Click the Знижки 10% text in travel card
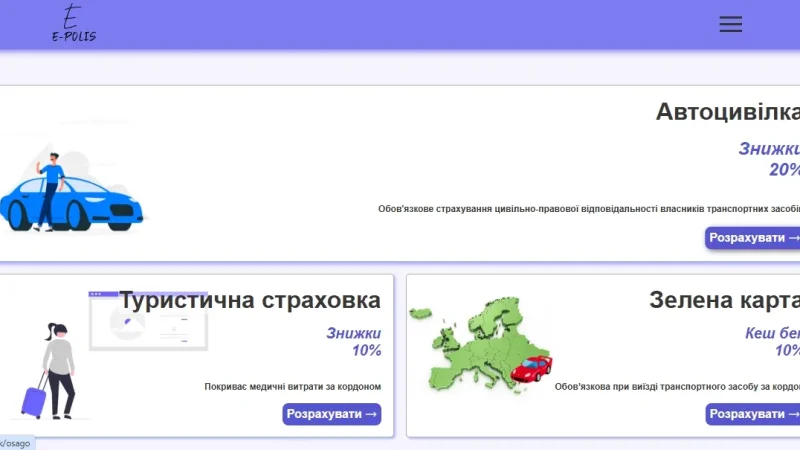Image resolution: width=800 pixels, height=450 pixels. [354, 342]
